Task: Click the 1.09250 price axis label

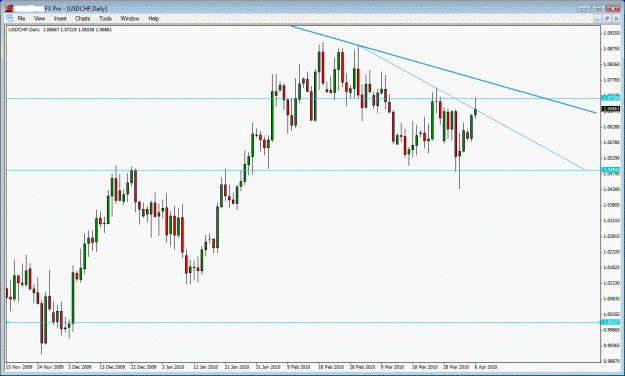Action: 611,33
